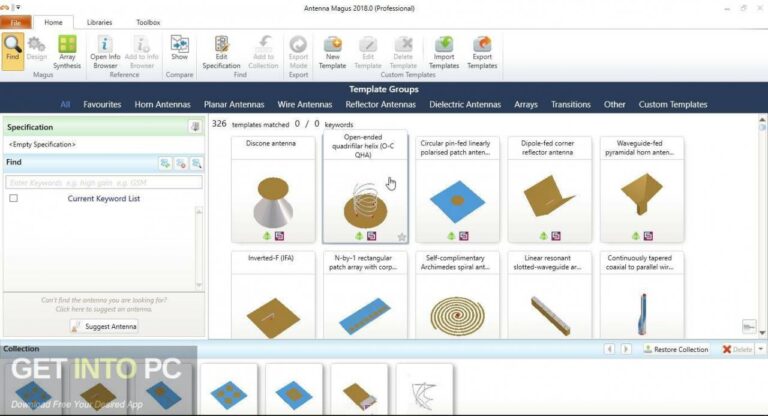The height and width of the screenshot is (416, 768).
Task: Click the Specification panel pin icon
Action: tap(195, 127)
